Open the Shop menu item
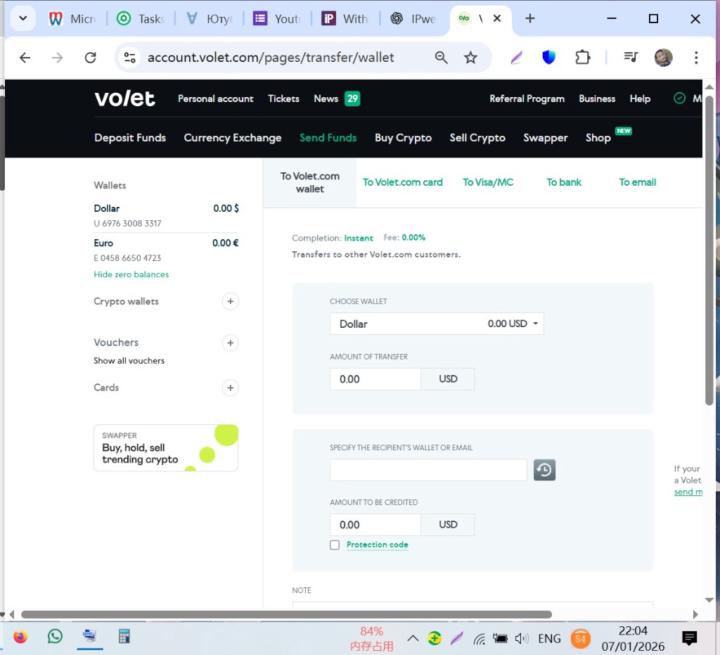 [598, 138]
